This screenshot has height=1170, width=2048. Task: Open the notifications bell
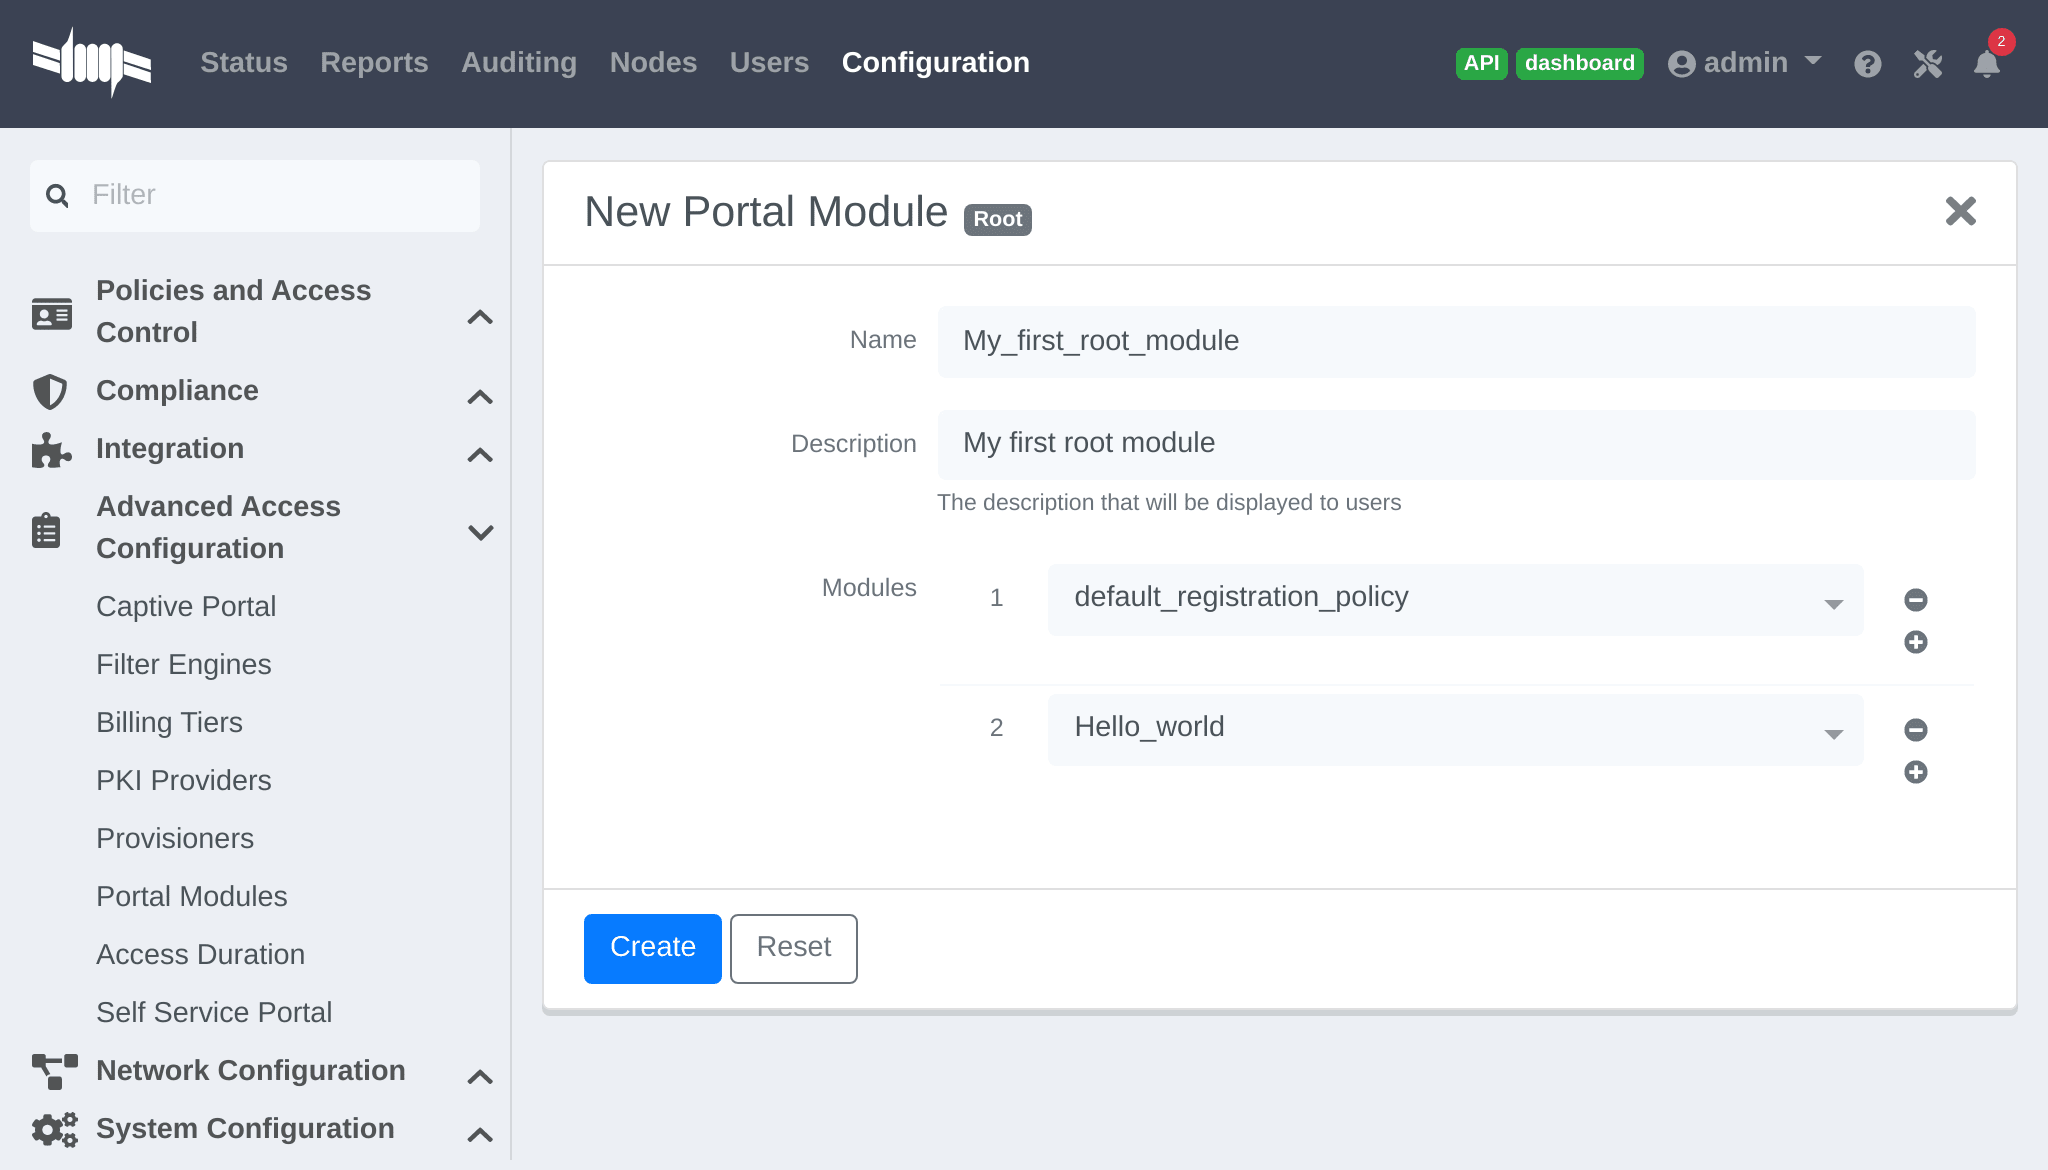1987,63
